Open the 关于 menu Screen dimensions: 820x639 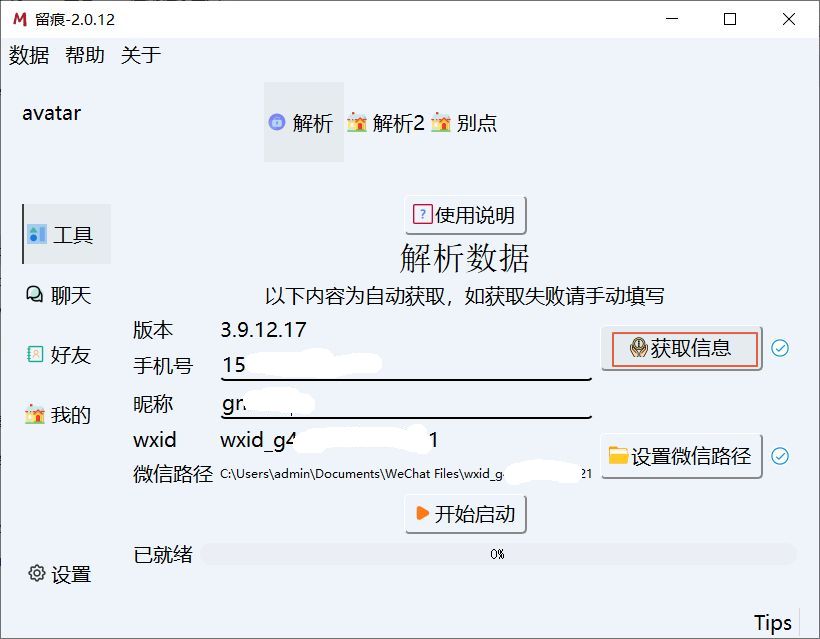click(x=139, y=56)
